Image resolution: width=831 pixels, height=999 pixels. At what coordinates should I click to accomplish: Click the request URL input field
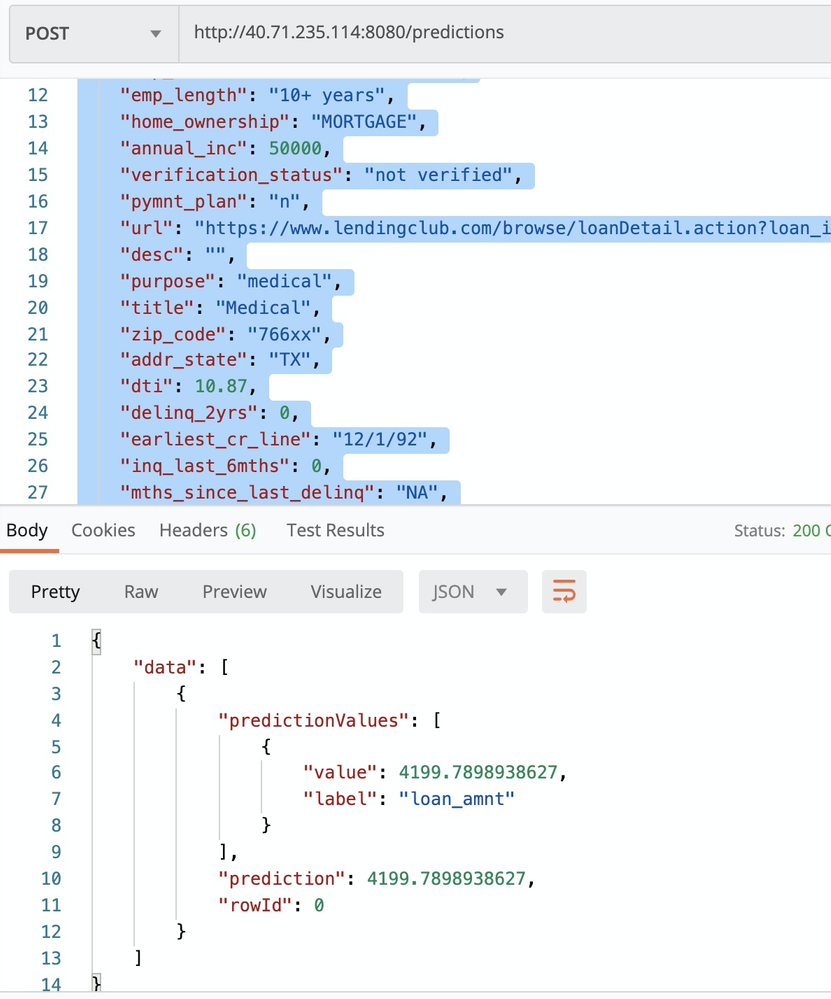click(x=500, y=33)
